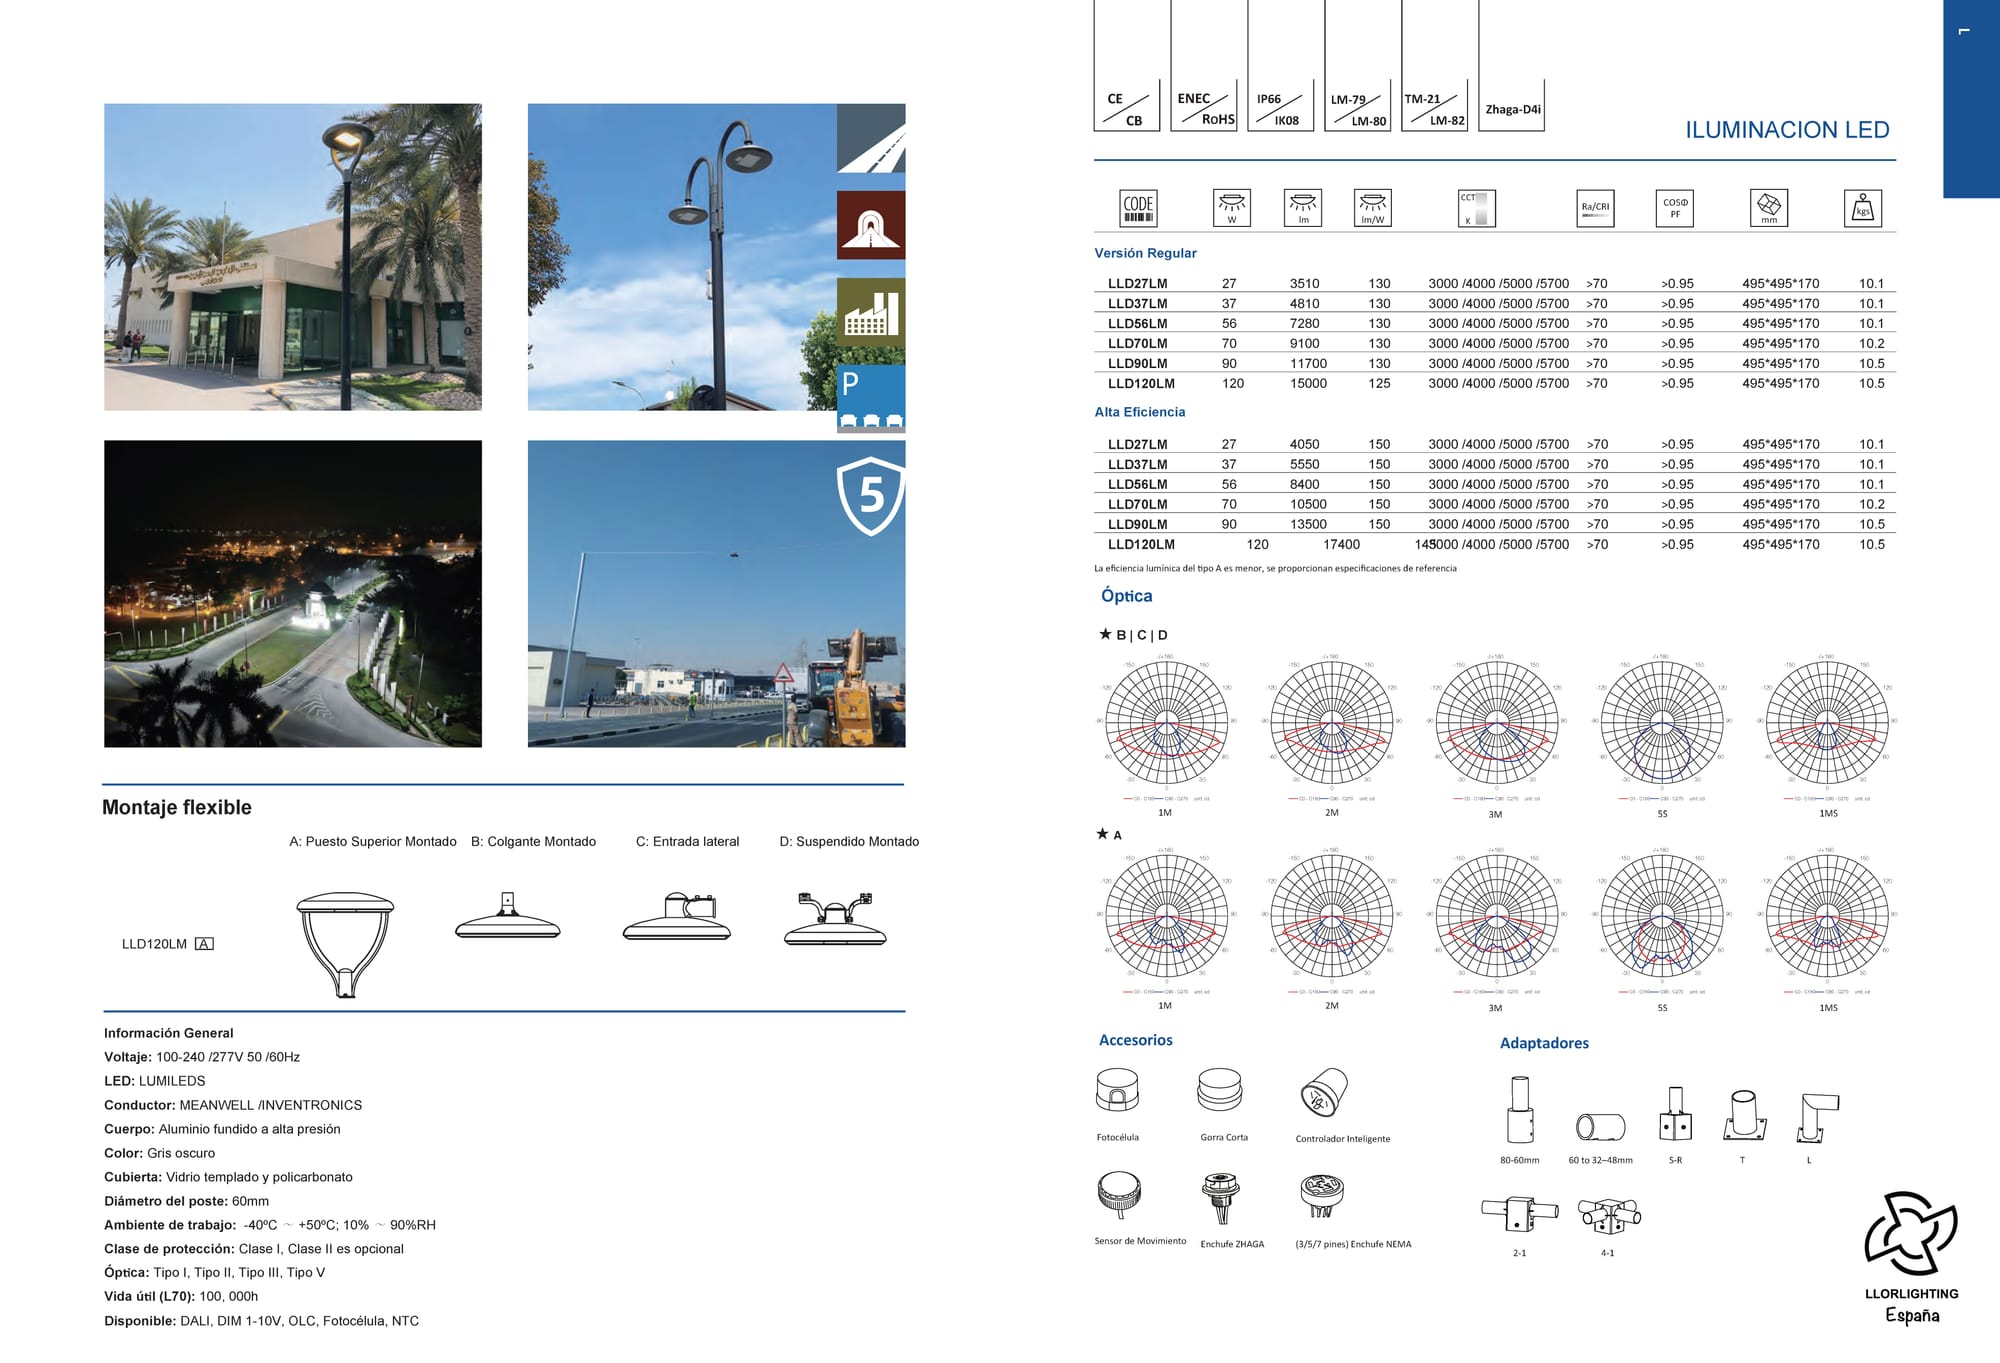
Task: Click the Adaptadores section heading
Action: (1544, 1043)
